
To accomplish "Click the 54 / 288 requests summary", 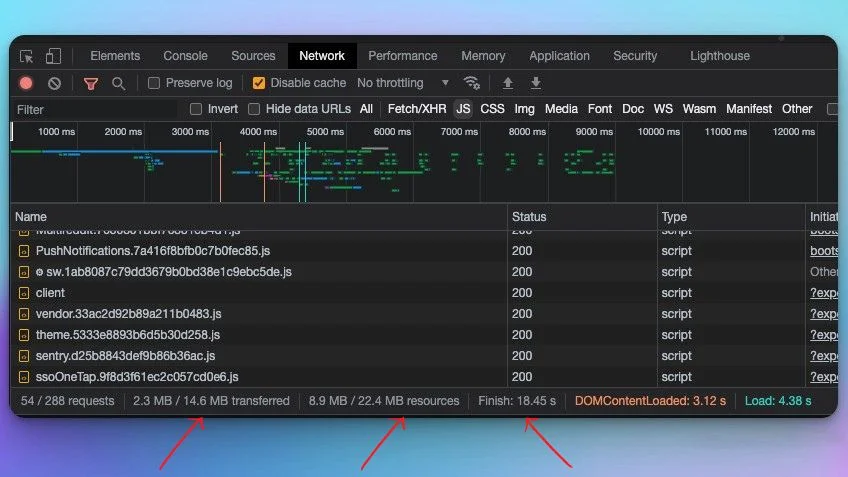I will 68,401.
